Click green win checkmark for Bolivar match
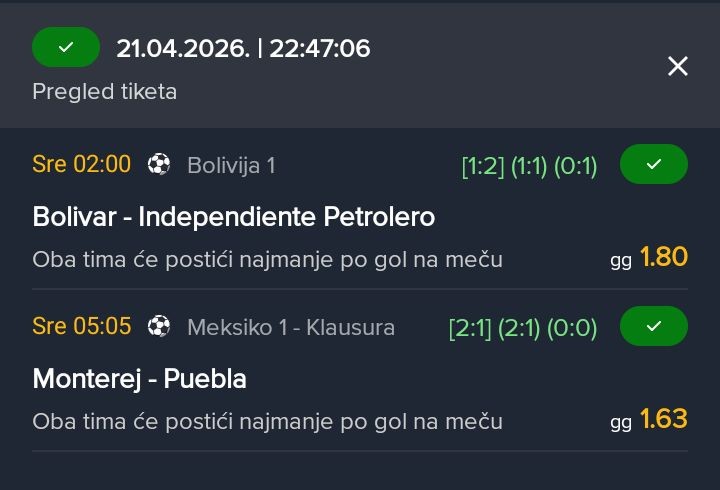 [x=654, y=164]
